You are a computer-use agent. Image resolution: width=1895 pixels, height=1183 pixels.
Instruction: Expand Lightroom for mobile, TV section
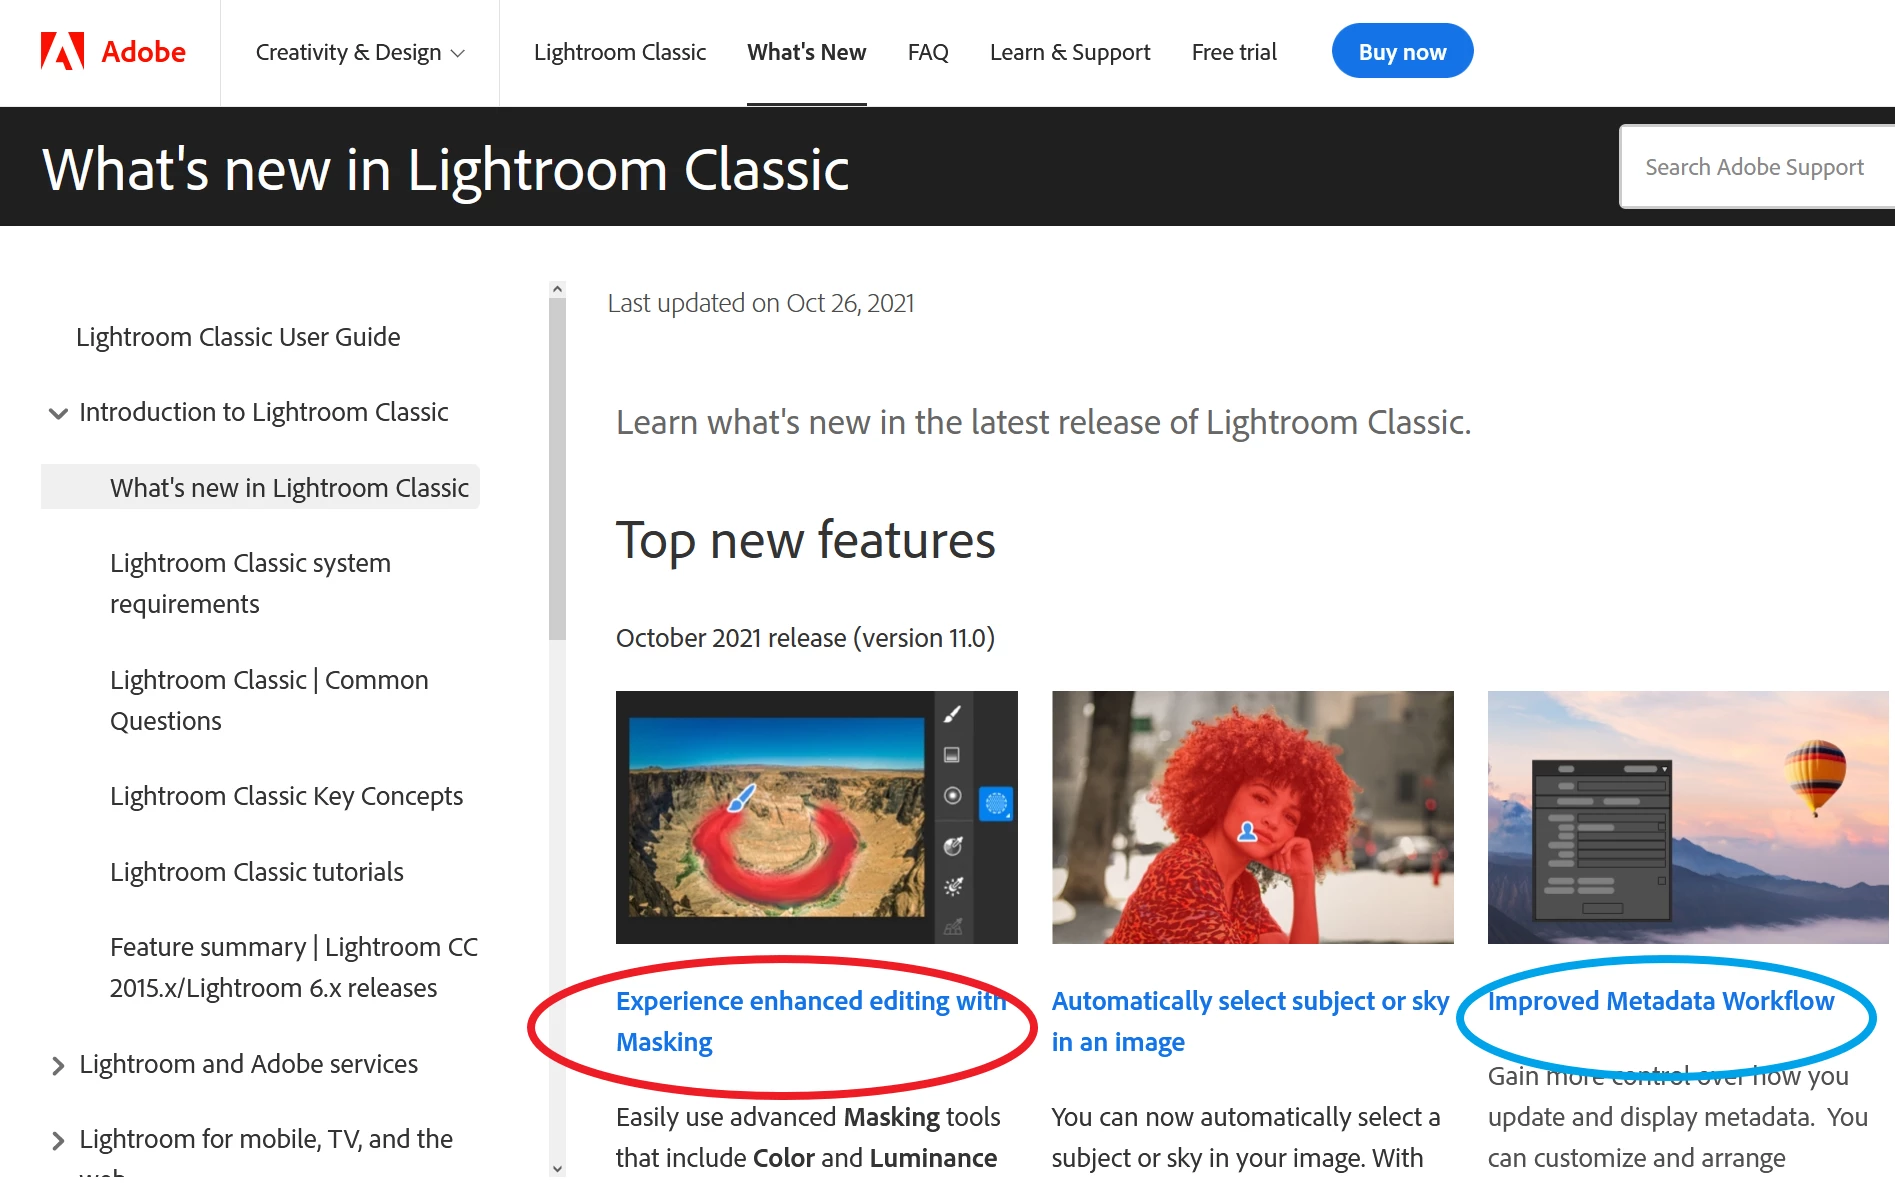58,1140
